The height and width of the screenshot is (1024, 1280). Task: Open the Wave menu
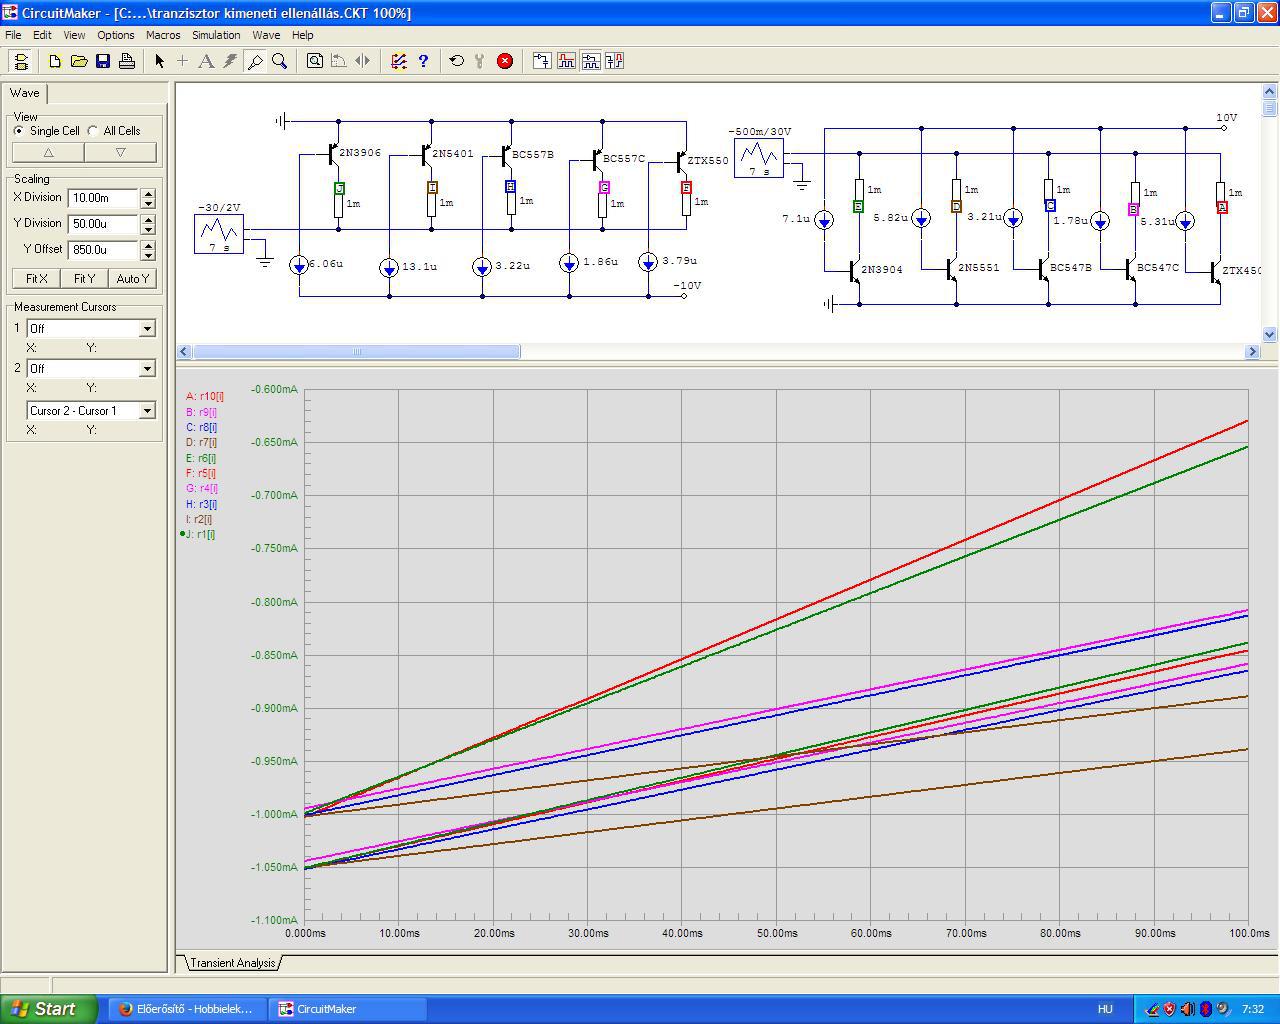266,35
